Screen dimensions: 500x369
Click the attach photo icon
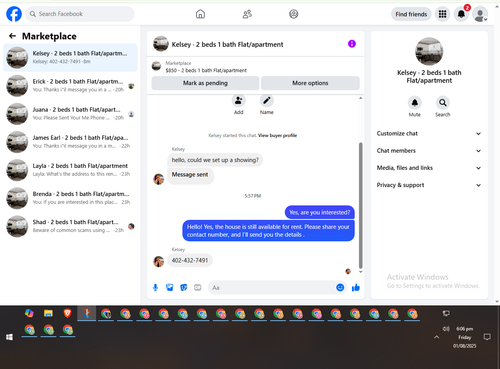170,287
